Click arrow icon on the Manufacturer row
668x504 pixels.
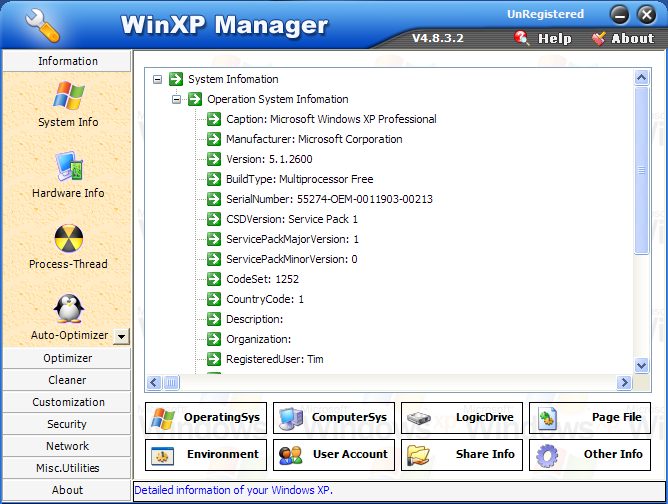(x=214, y=139)
